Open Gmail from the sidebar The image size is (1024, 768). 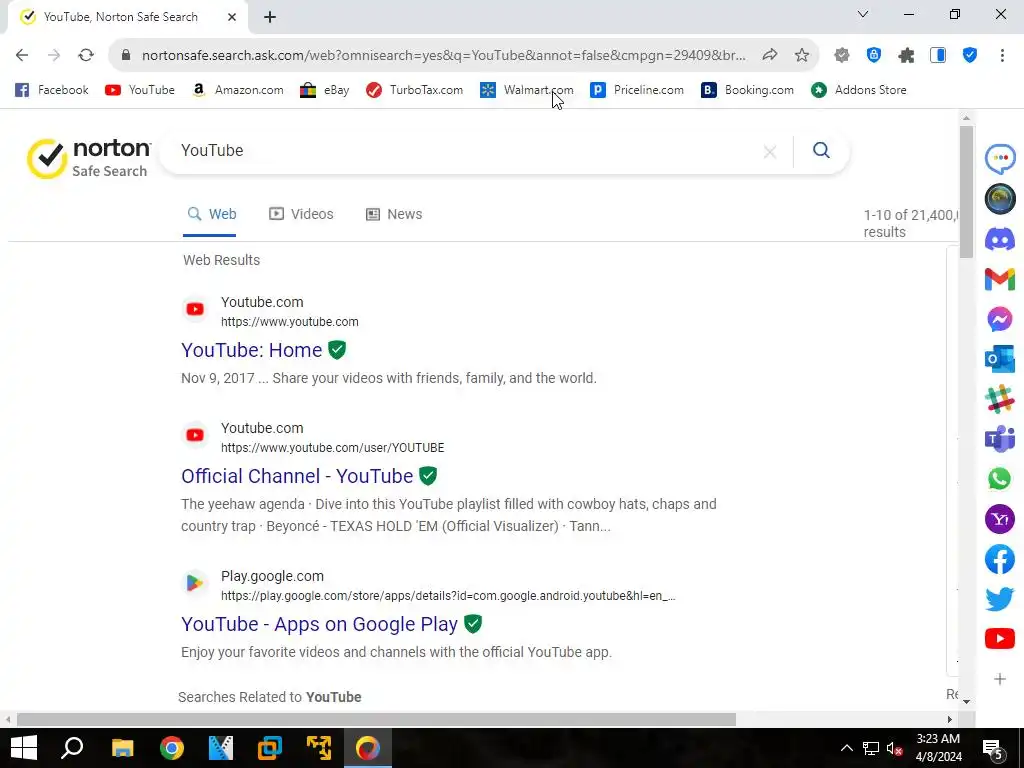click(x=1000, y=280)
